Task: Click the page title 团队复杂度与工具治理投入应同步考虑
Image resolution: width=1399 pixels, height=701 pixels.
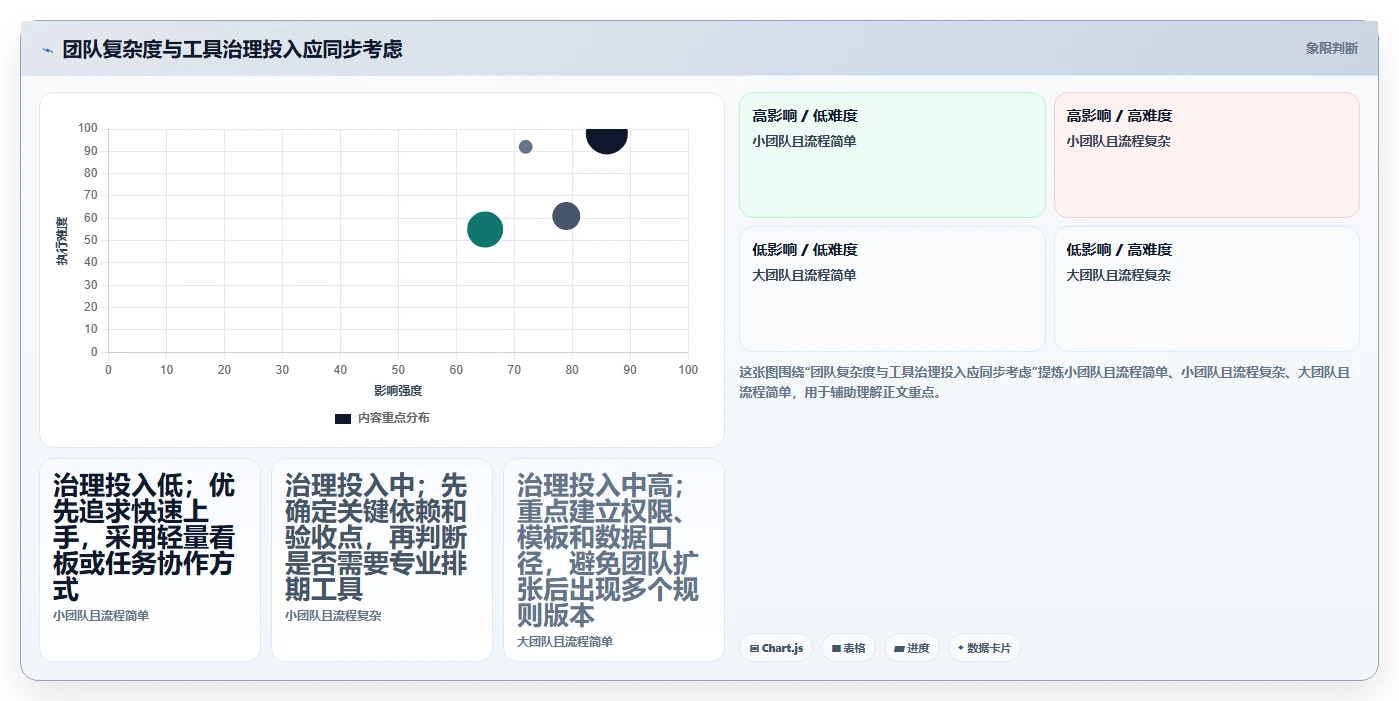Action: 233,49
